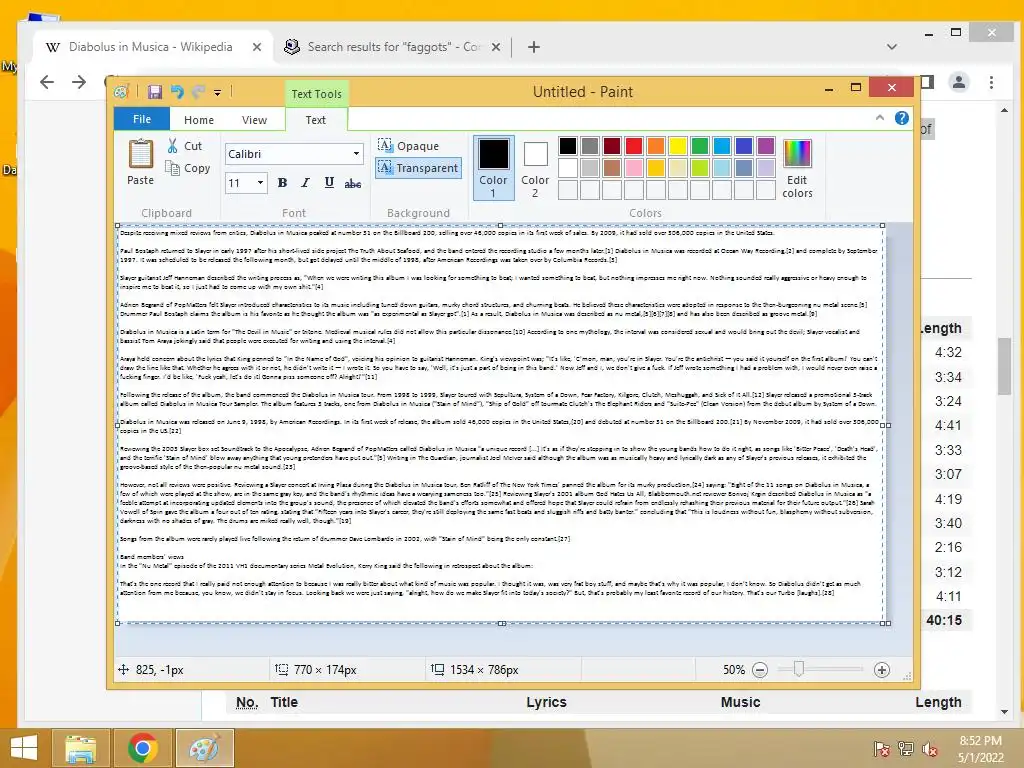The height and width of the screenshot is (768, 1024).
Task: Open the Calibri font family dropdown
Action: [357, 153]
